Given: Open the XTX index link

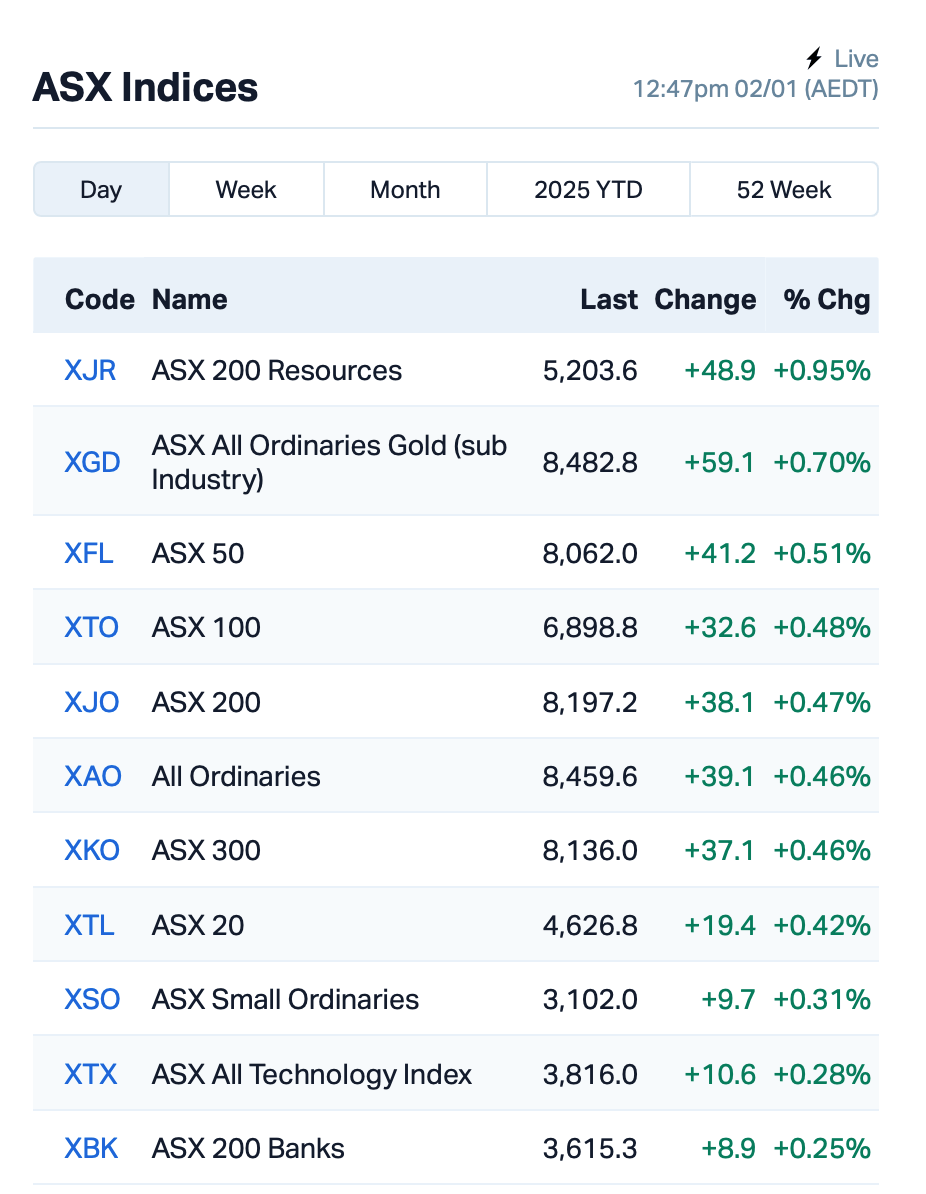Looking at the screenshot, I should [91, 1074].
